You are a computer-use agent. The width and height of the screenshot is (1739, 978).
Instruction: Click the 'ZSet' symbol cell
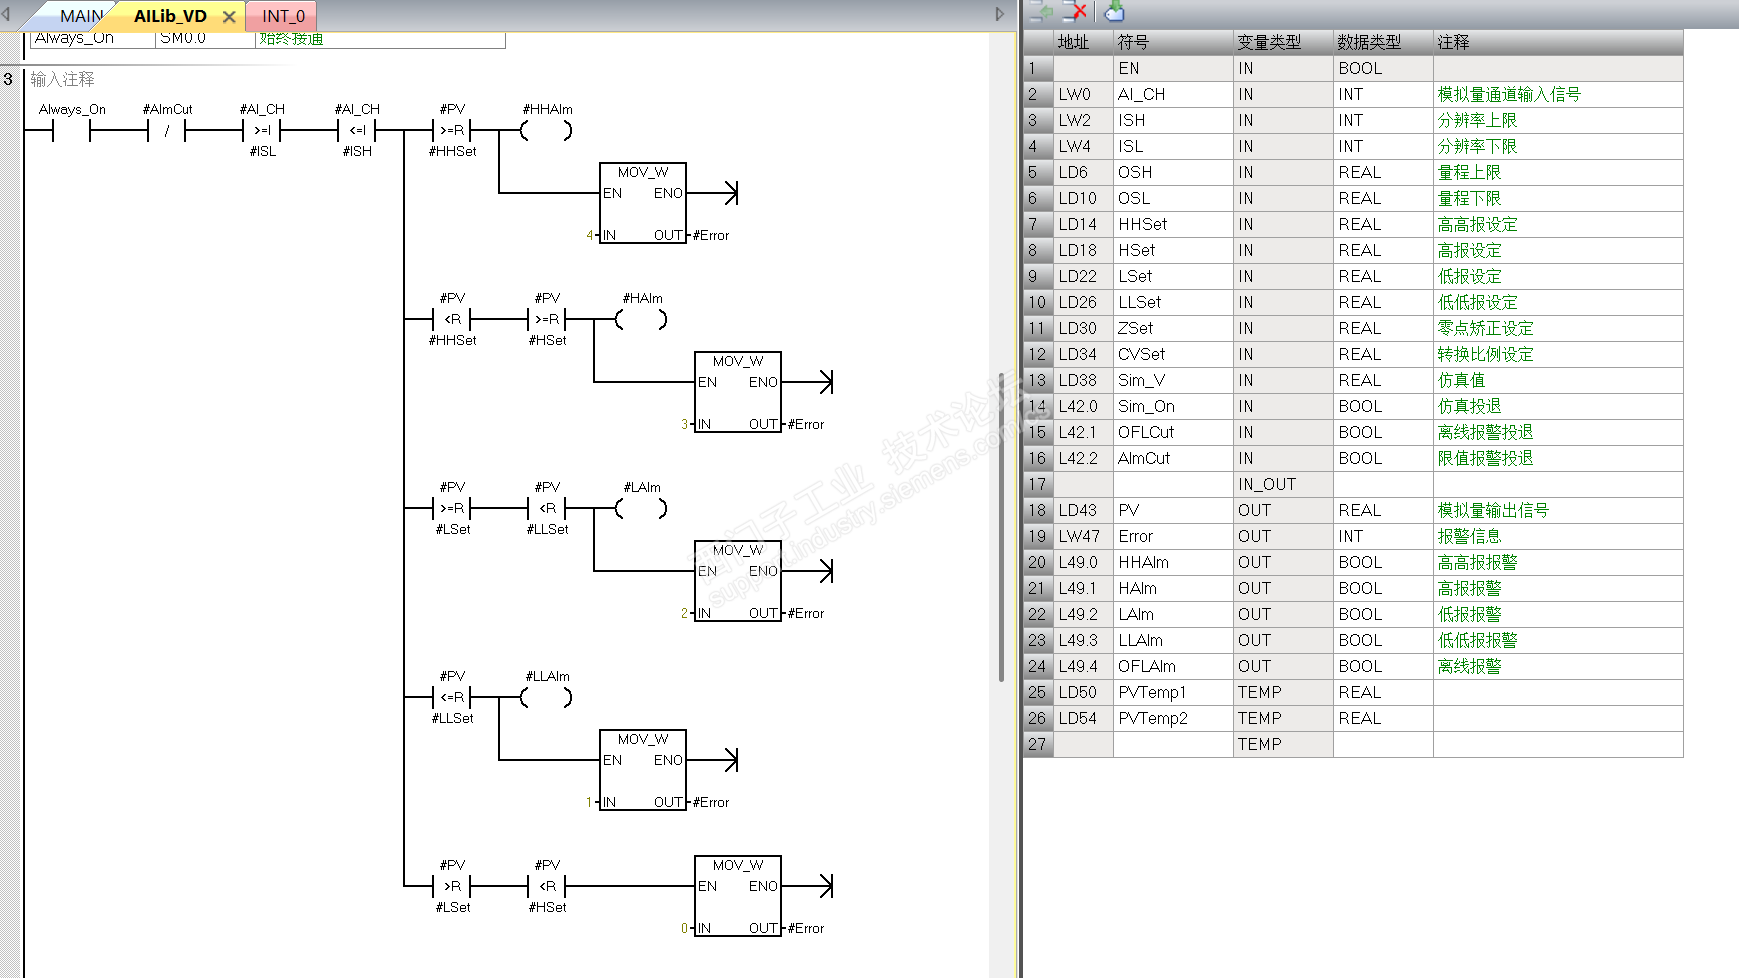pos(1173,328)
